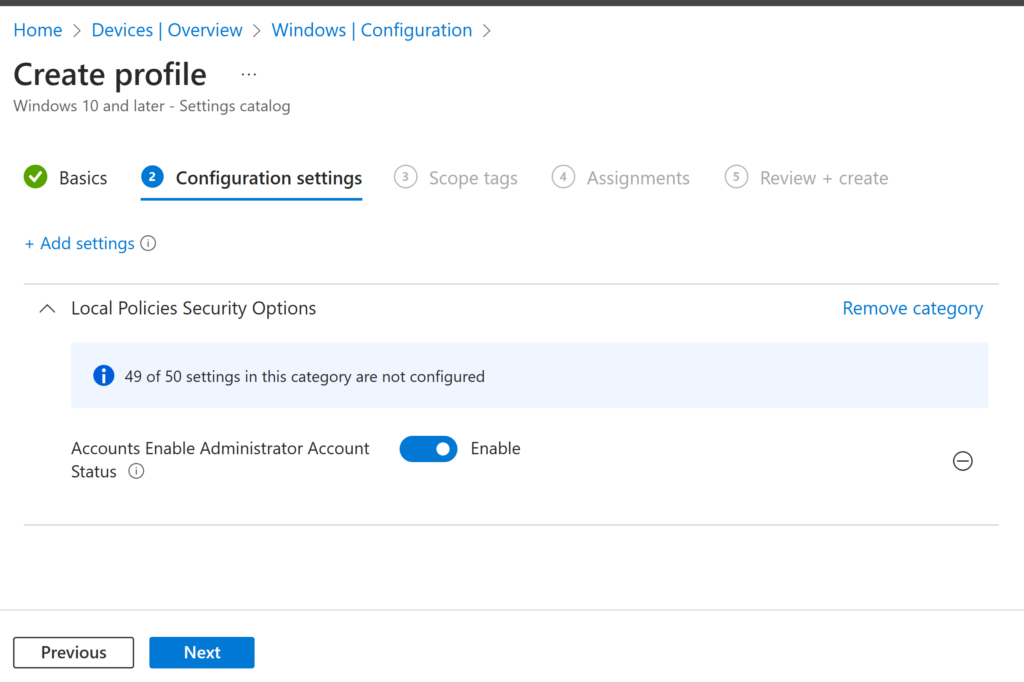Open the ellipsis menu beside Create profile
The height and width of the screenshot is (682, 1024).
coord(249,75)
